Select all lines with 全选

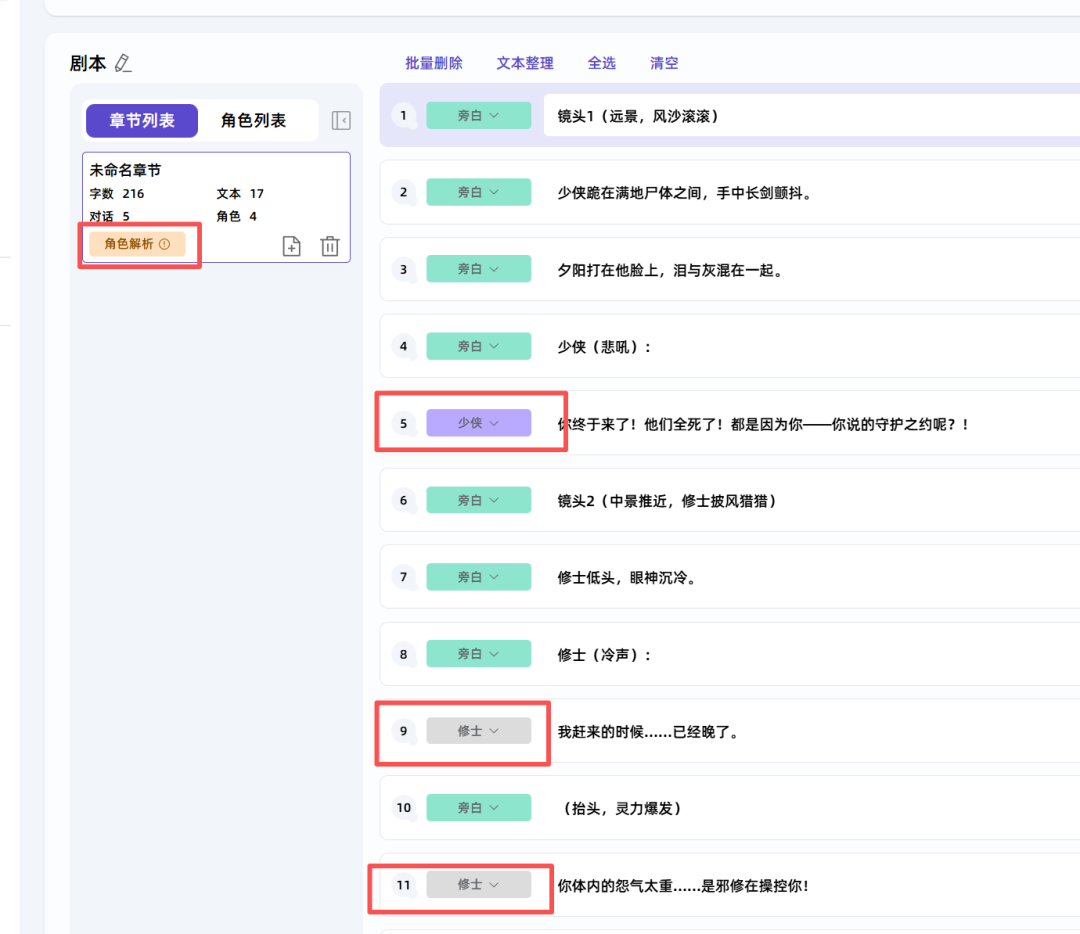click(602, 62)
